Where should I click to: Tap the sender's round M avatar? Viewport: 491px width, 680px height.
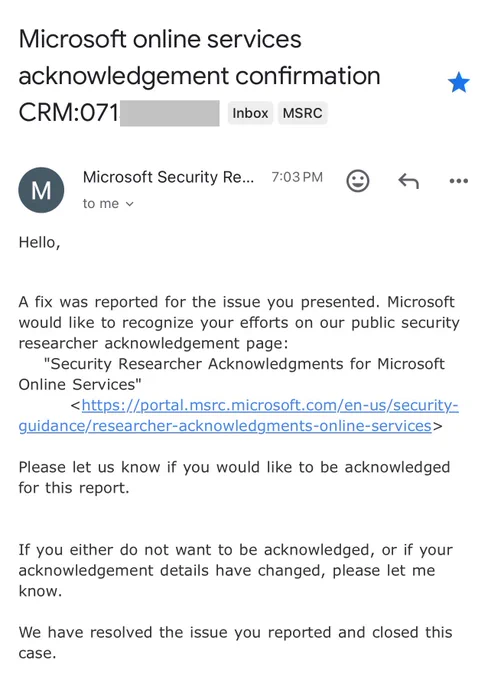coord(41,190)
